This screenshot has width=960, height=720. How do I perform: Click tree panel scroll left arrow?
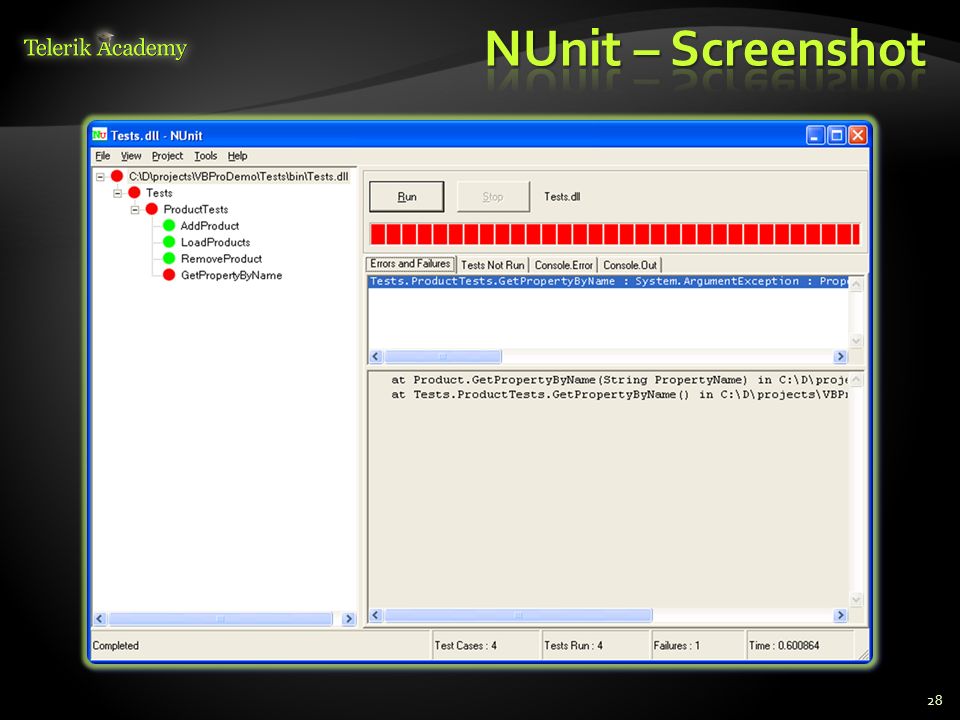(x=100, y=619)
